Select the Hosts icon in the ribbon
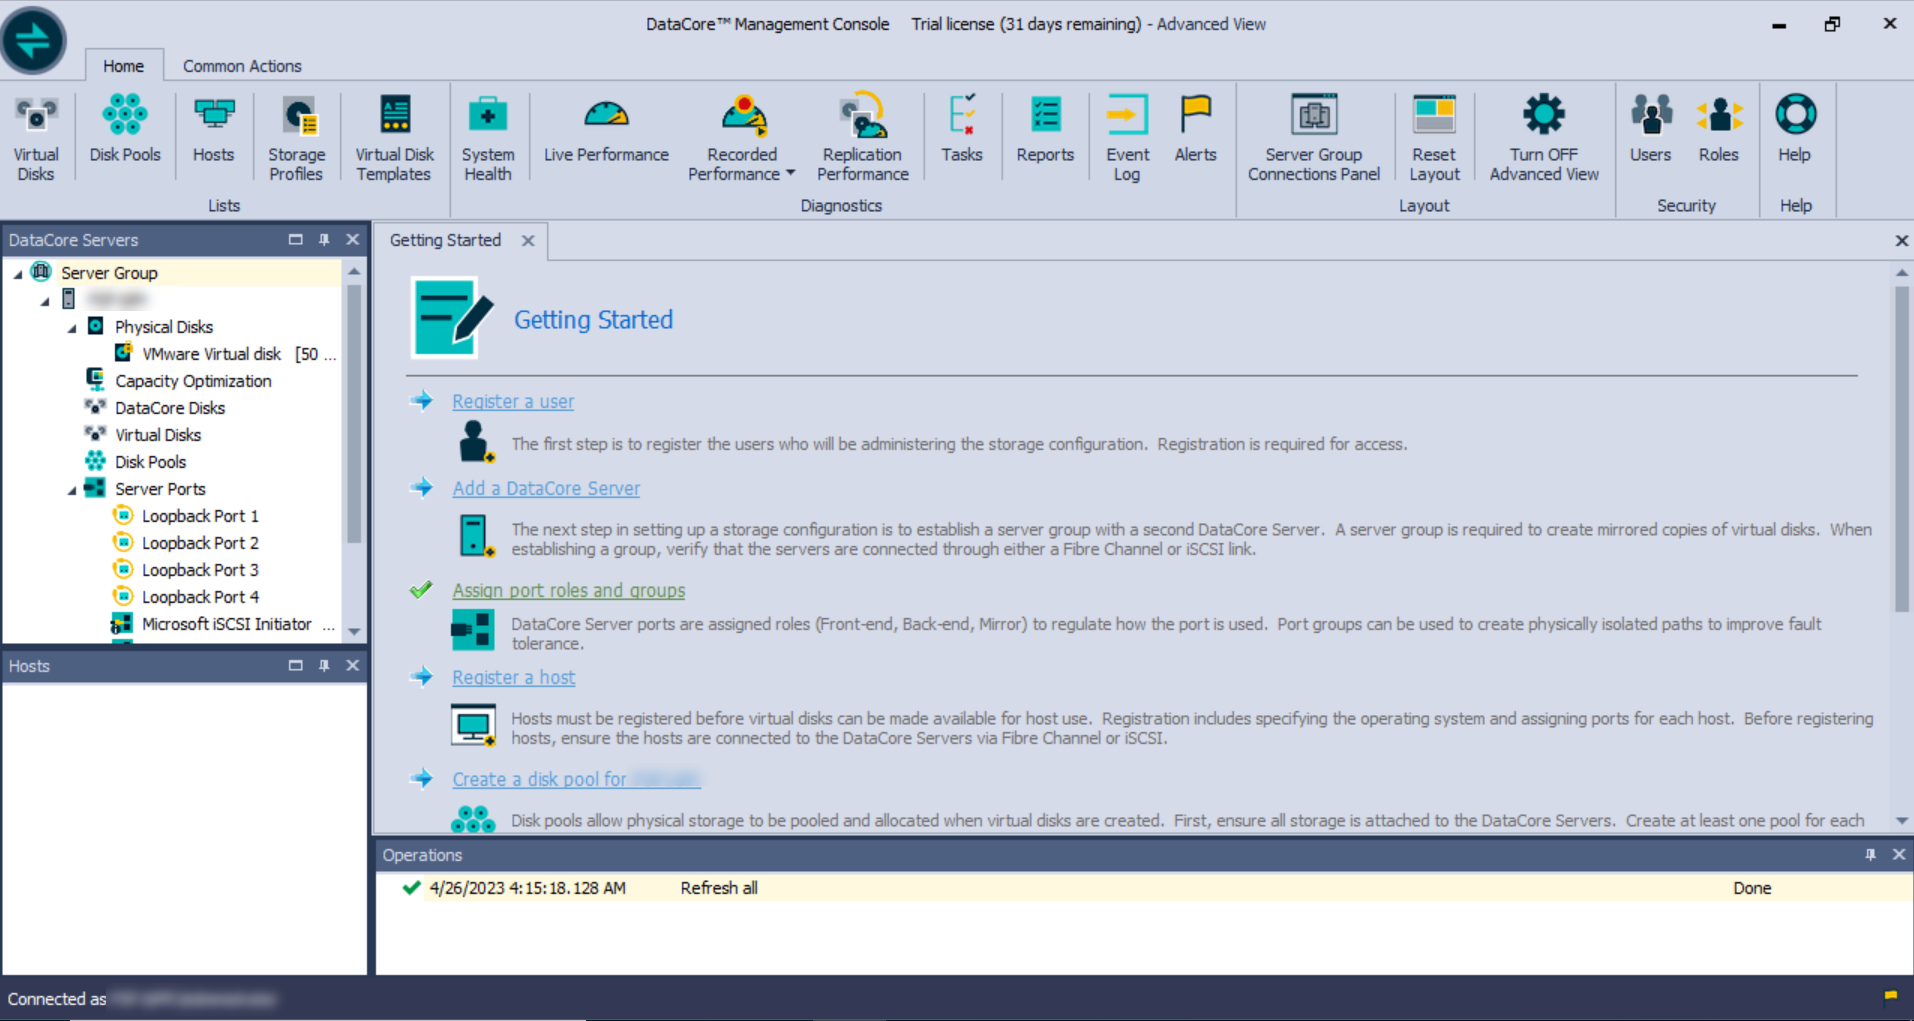The width and height of the screenshot is (1914, 1021). pyautogui.click(x=213, y=133)
